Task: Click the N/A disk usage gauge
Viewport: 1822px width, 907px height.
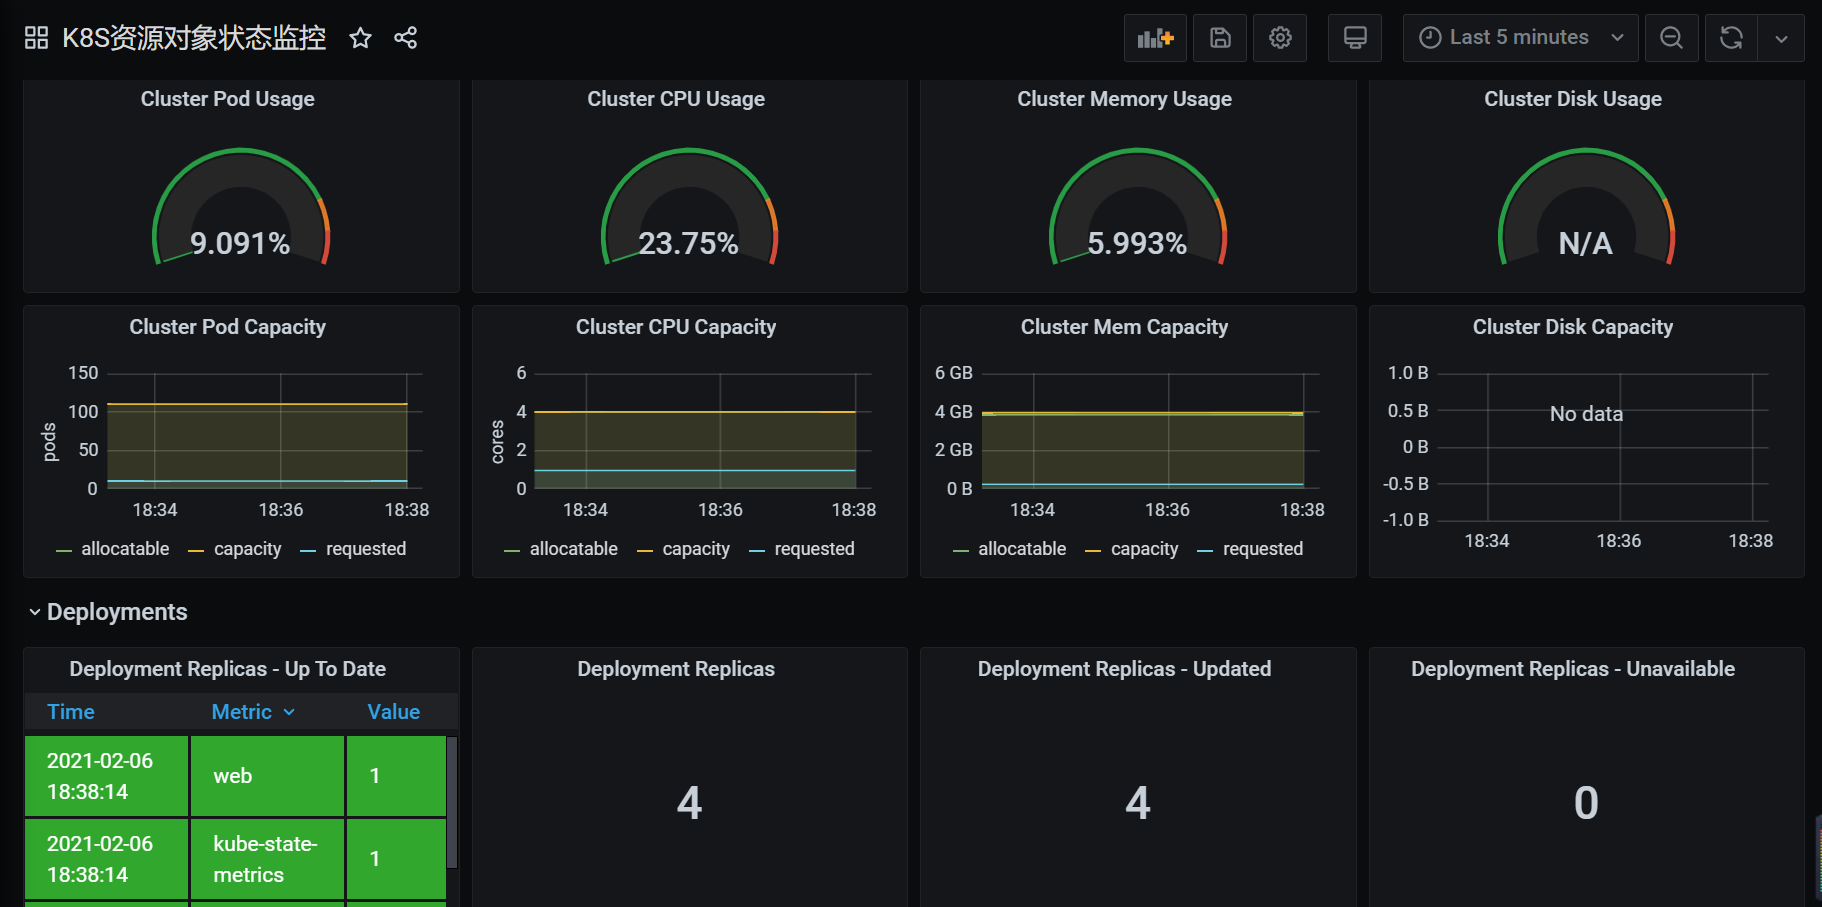Action: point(1586,208)
